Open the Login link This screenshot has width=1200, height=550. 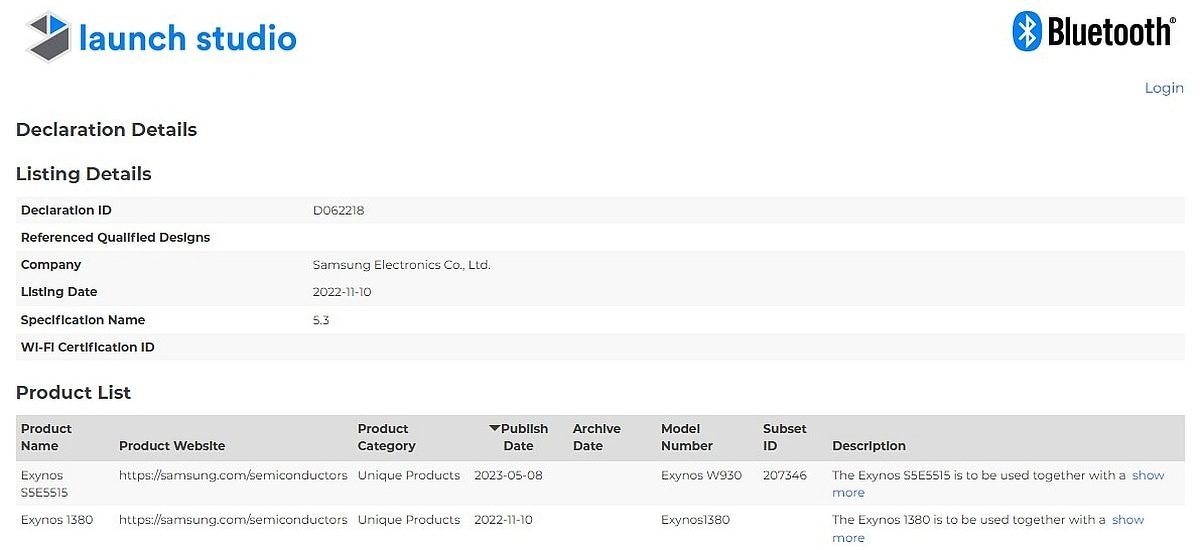click(1164, 88)
